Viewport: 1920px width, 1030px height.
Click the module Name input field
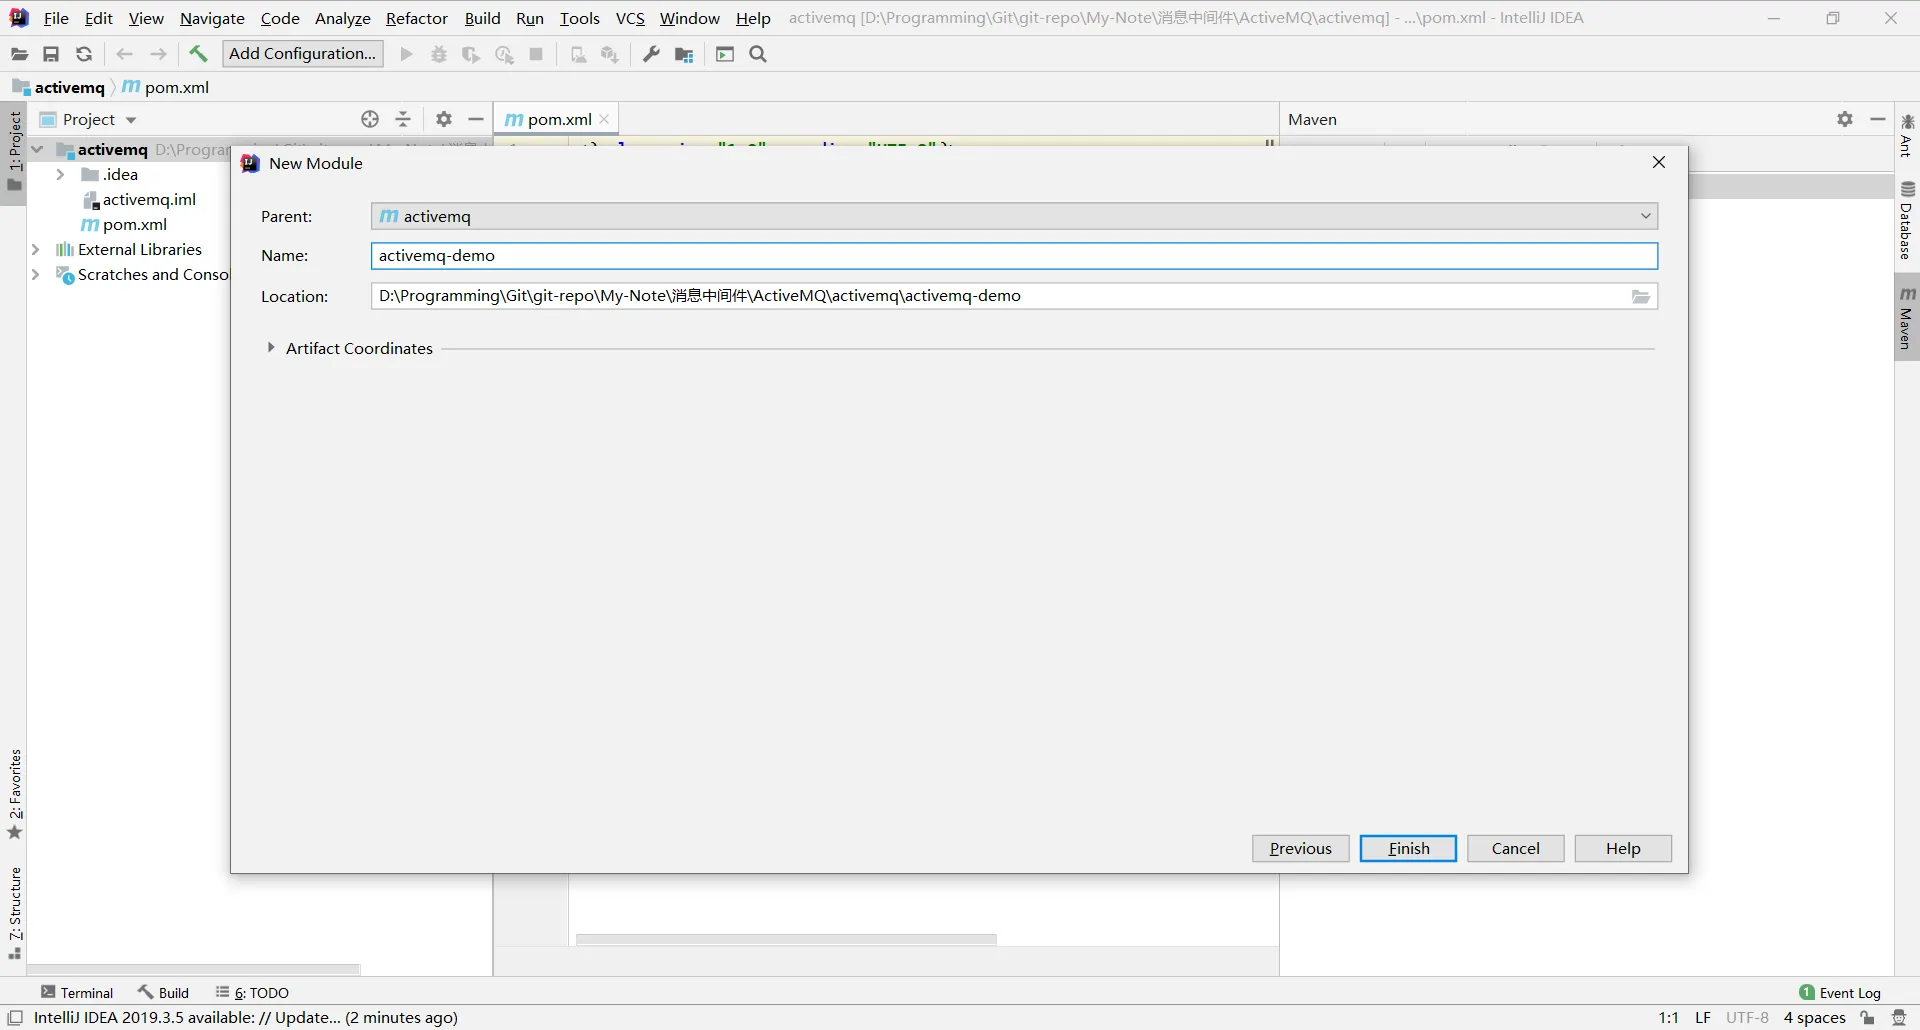(1014, 256)
